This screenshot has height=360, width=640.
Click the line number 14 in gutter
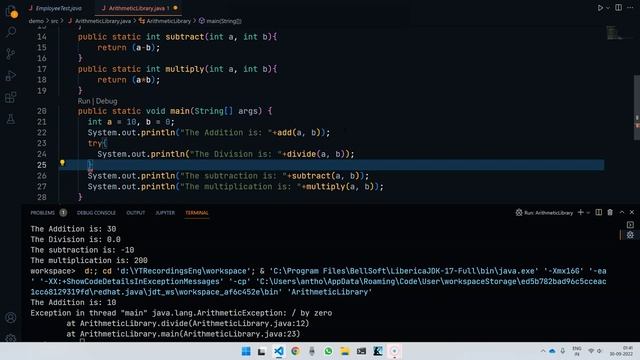[42, 37]
